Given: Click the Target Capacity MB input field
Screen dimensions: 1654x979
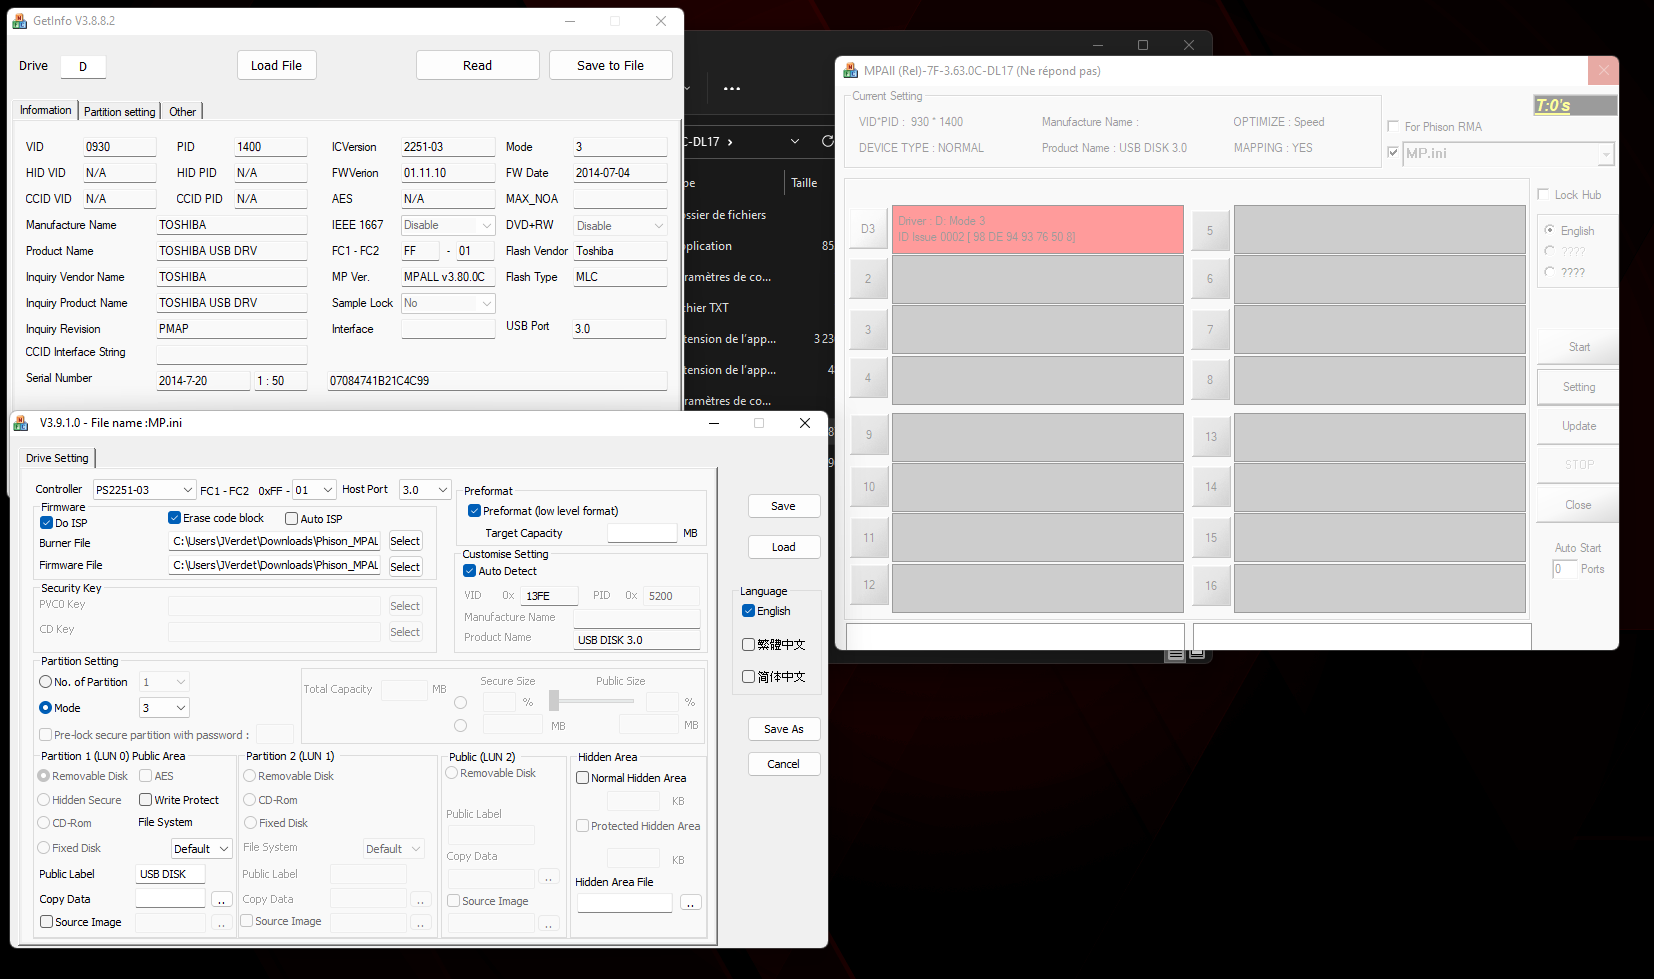Looking at the screenshot, I should pos(642,532).
